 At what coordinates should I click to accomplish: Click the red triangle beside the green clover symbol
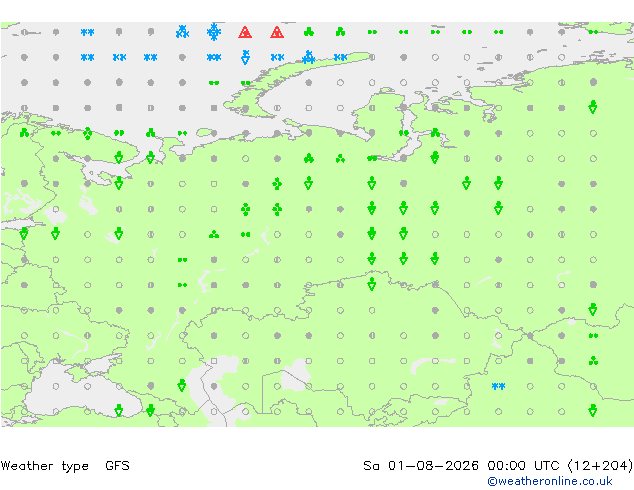tap(277, 32)
